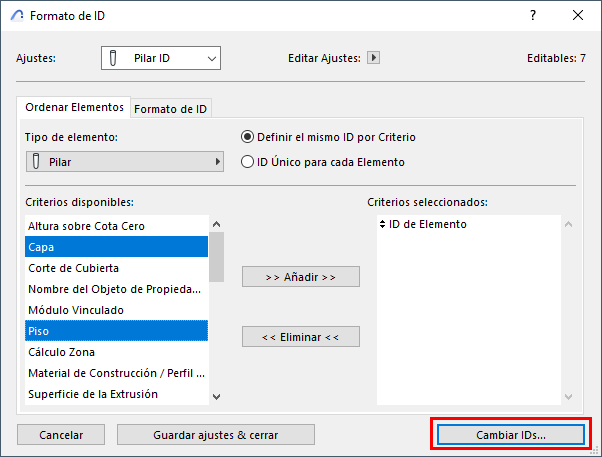Click the pillar icon in Ajustes dropdown
The width and height of the screenshot is (602, 457).
118,58
